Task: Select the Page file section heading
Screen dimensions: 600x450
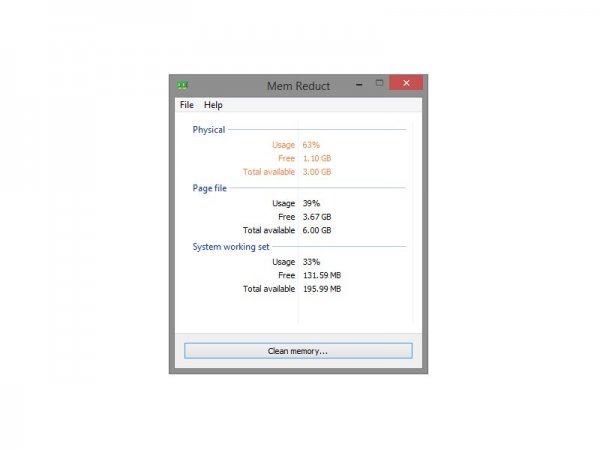Action: click(209, 188)
